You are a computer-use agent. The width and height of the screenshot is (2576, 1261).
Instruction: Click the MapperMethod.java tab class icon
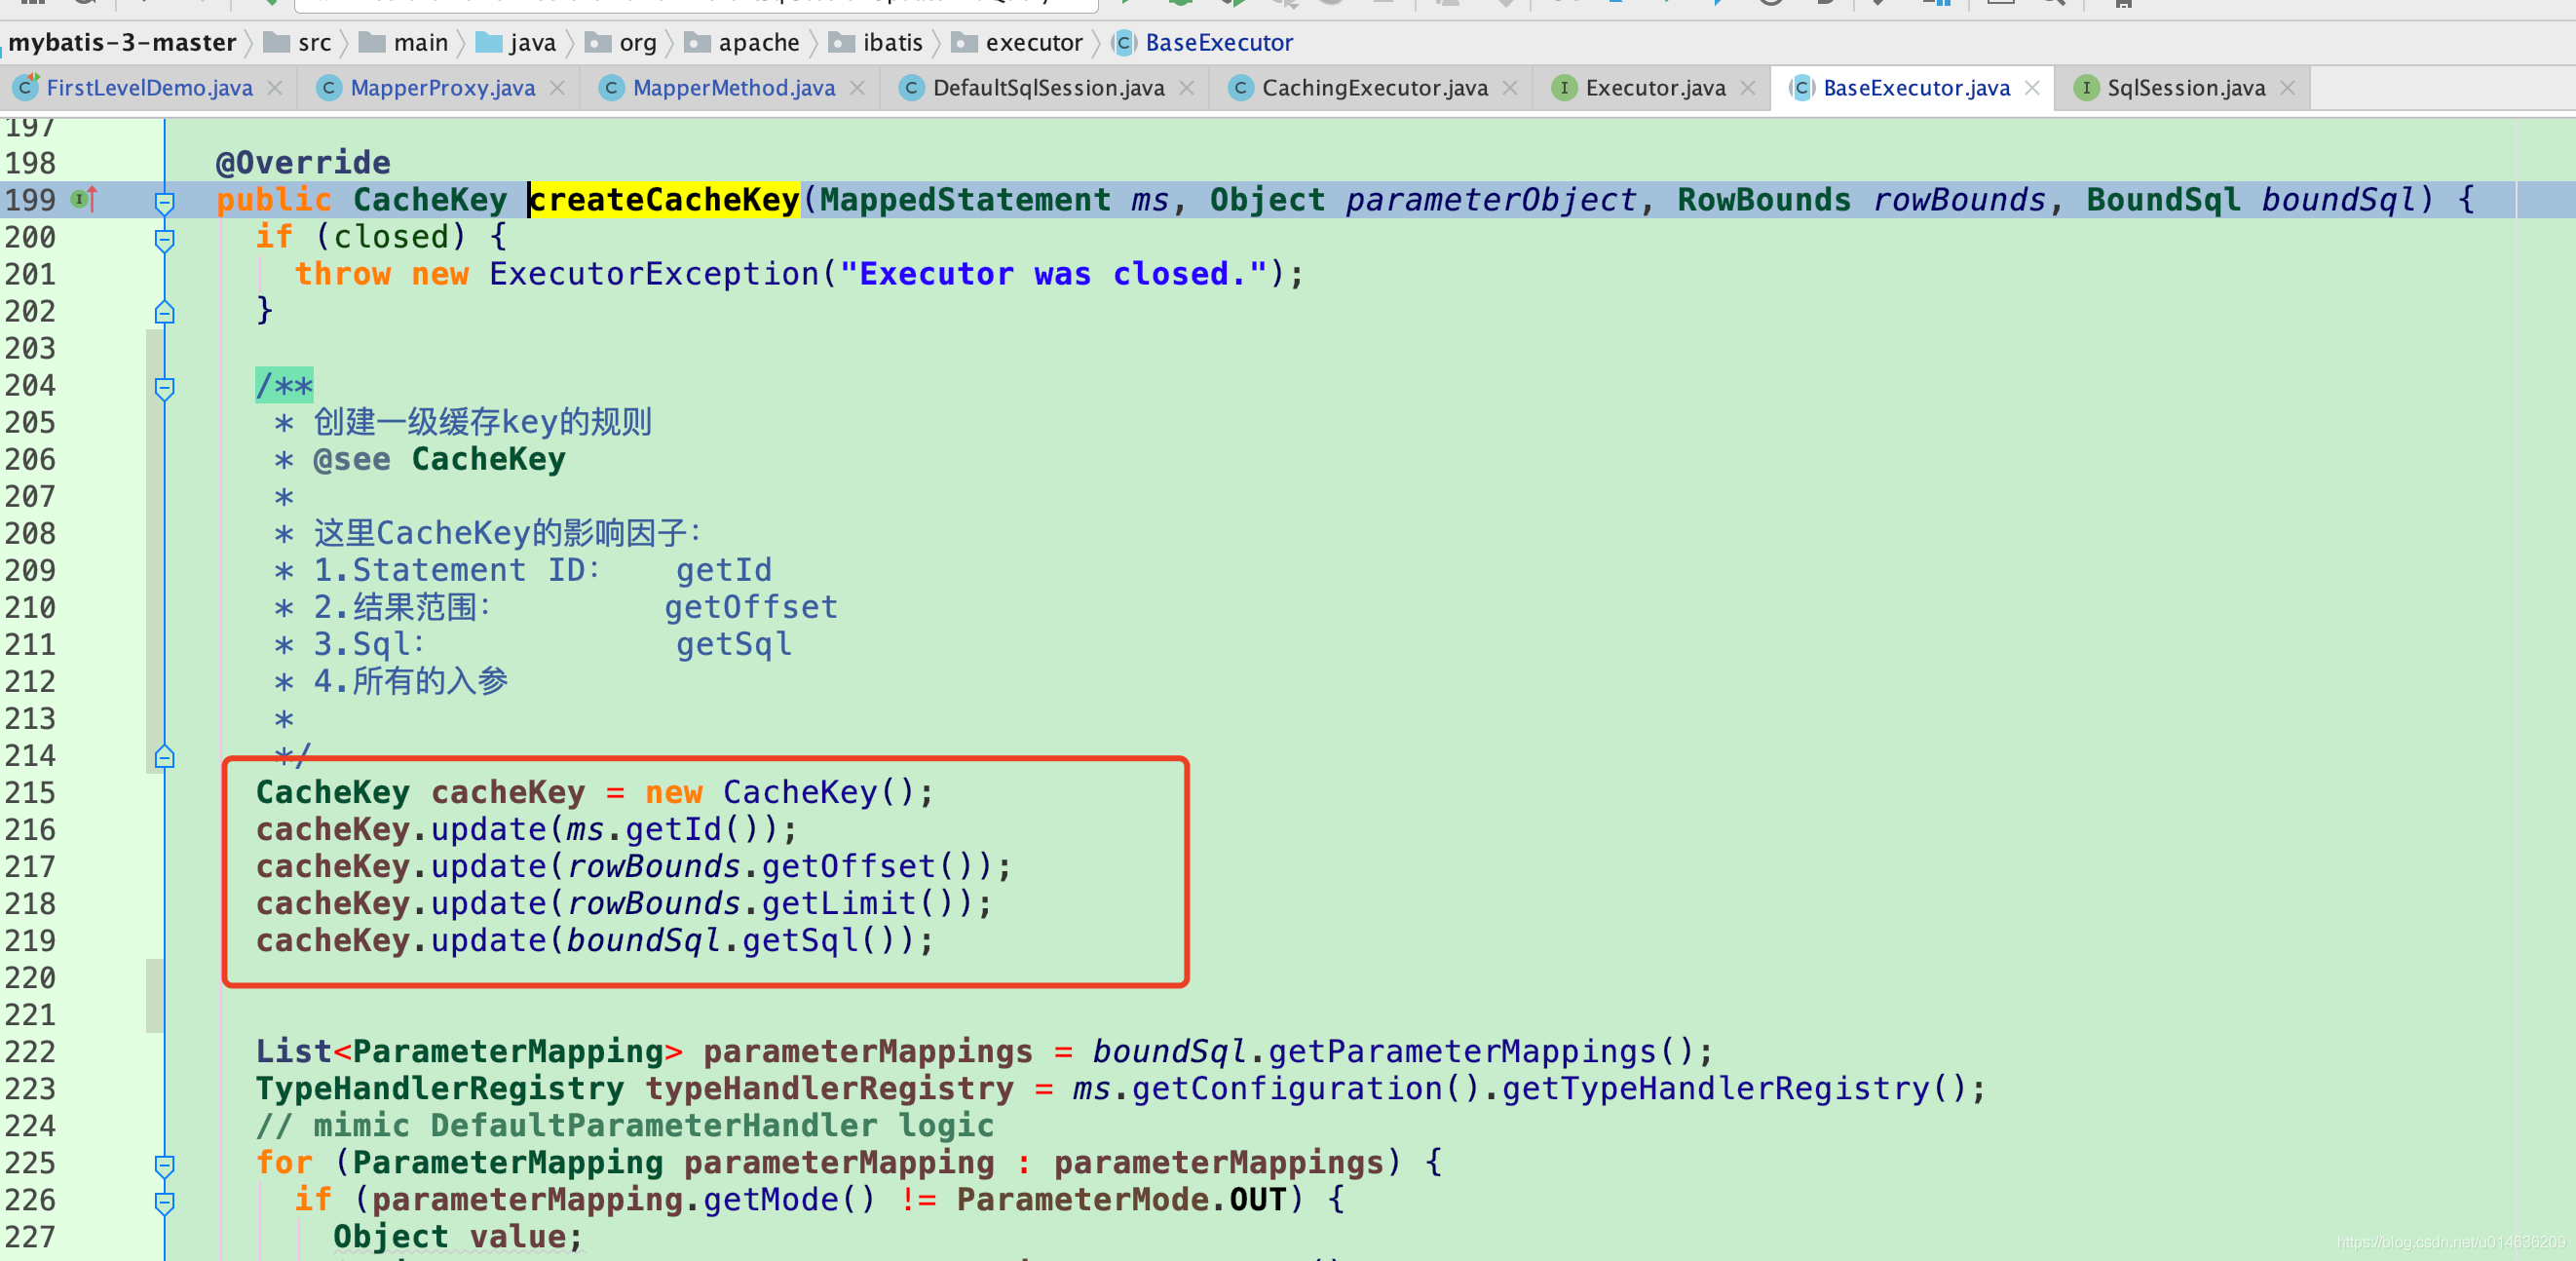pos(611,88)
